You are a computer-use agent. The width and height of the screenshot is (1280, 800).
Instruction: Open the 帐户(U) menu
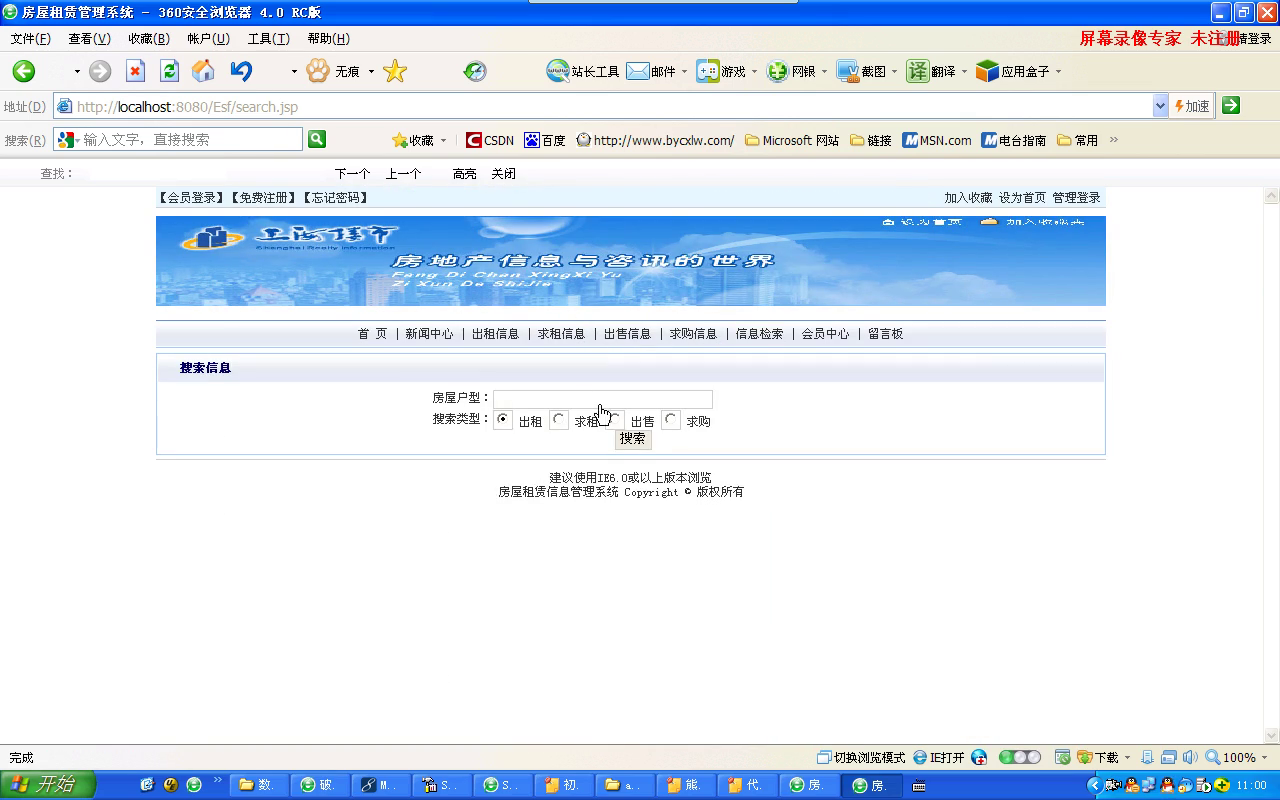pos(208,39)
